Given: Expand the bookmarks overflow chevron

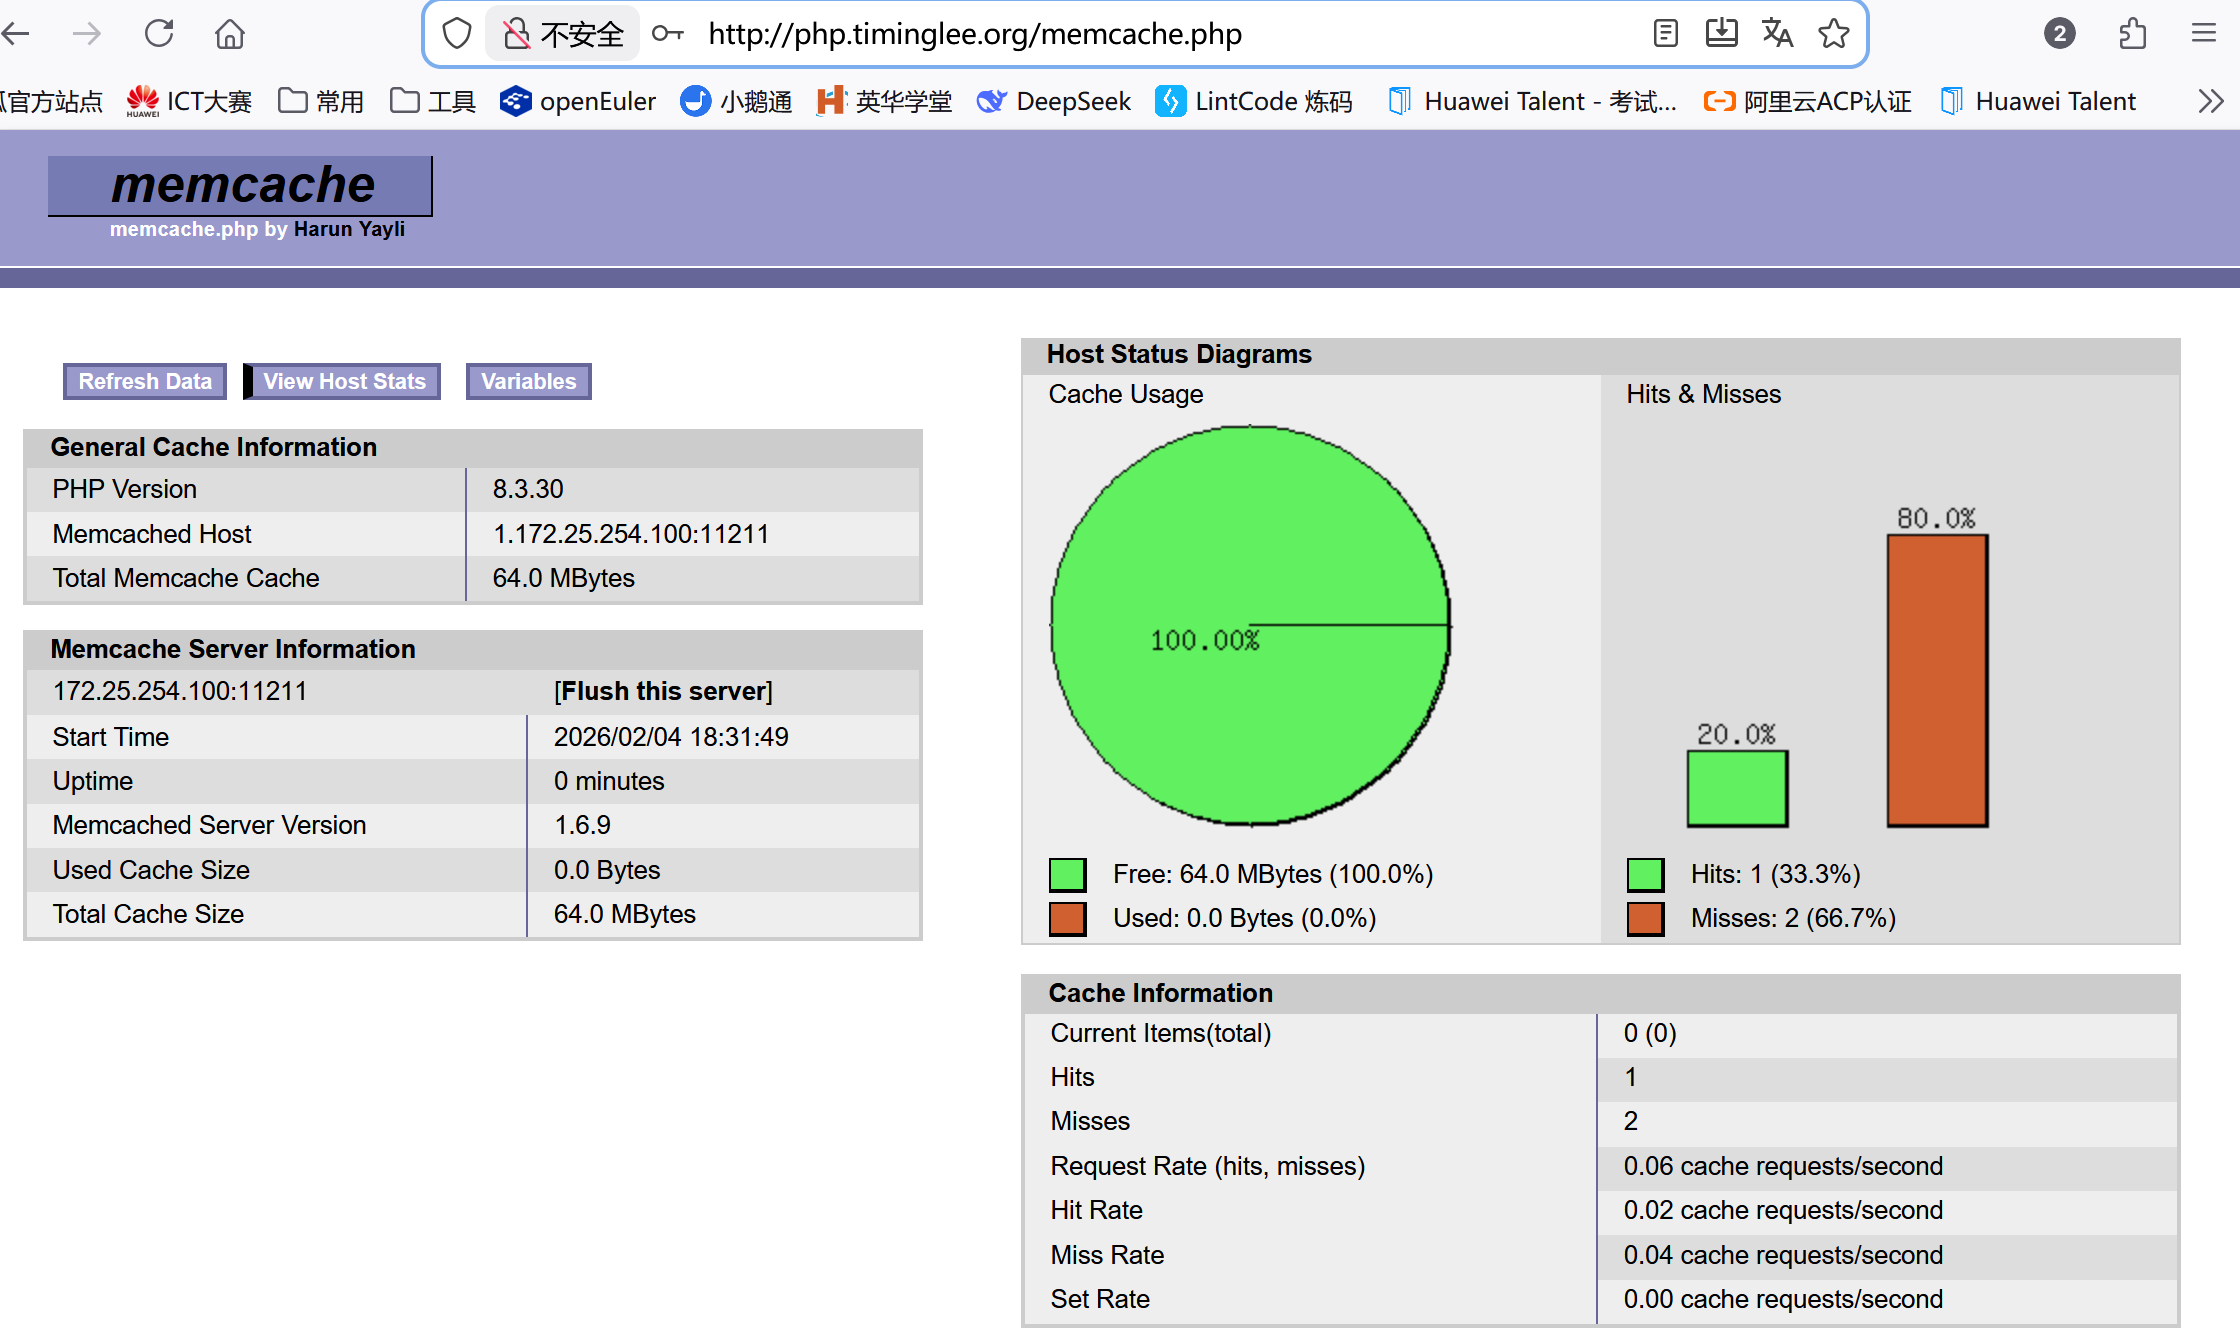Looking at the screenshot, I should 2211,101.
